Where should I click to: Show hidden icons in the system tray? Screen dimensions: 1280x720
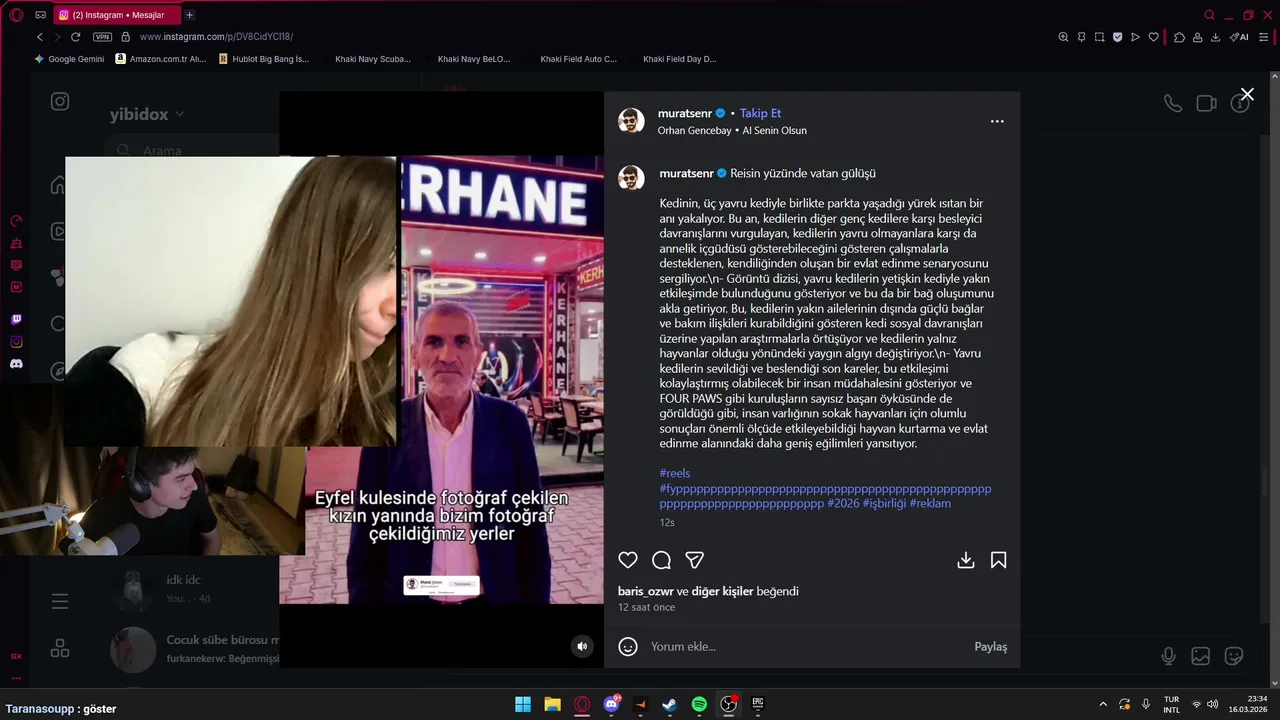(x=1103, y=704)
